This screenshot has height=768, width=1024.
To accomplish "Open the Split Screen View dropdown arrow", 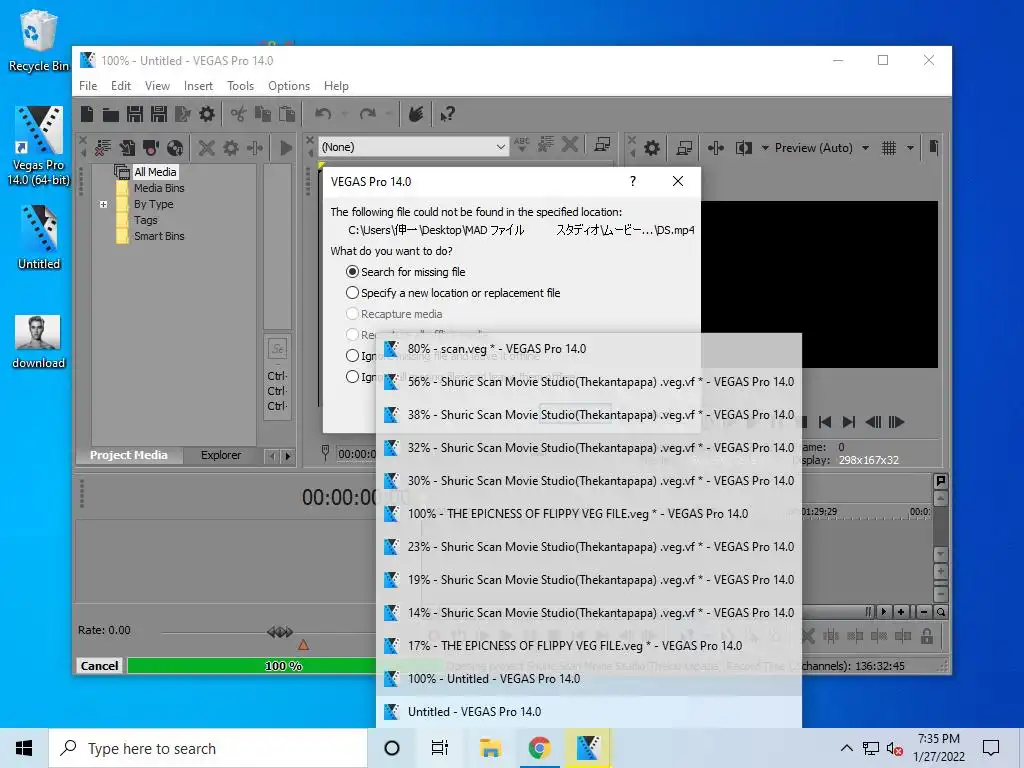I will point(765,148).
